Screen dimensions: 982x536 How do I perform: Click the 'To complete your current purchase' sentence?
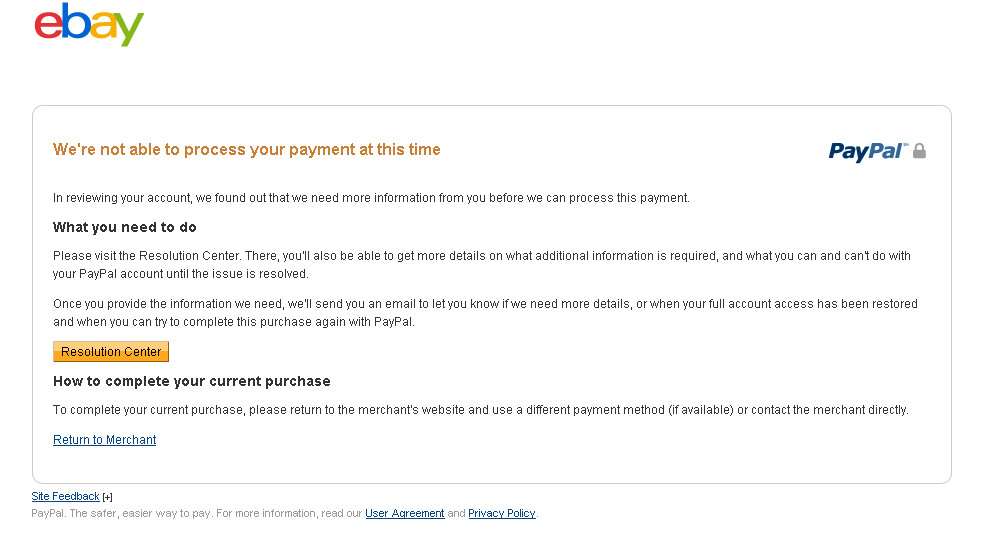tap(480, 410)
